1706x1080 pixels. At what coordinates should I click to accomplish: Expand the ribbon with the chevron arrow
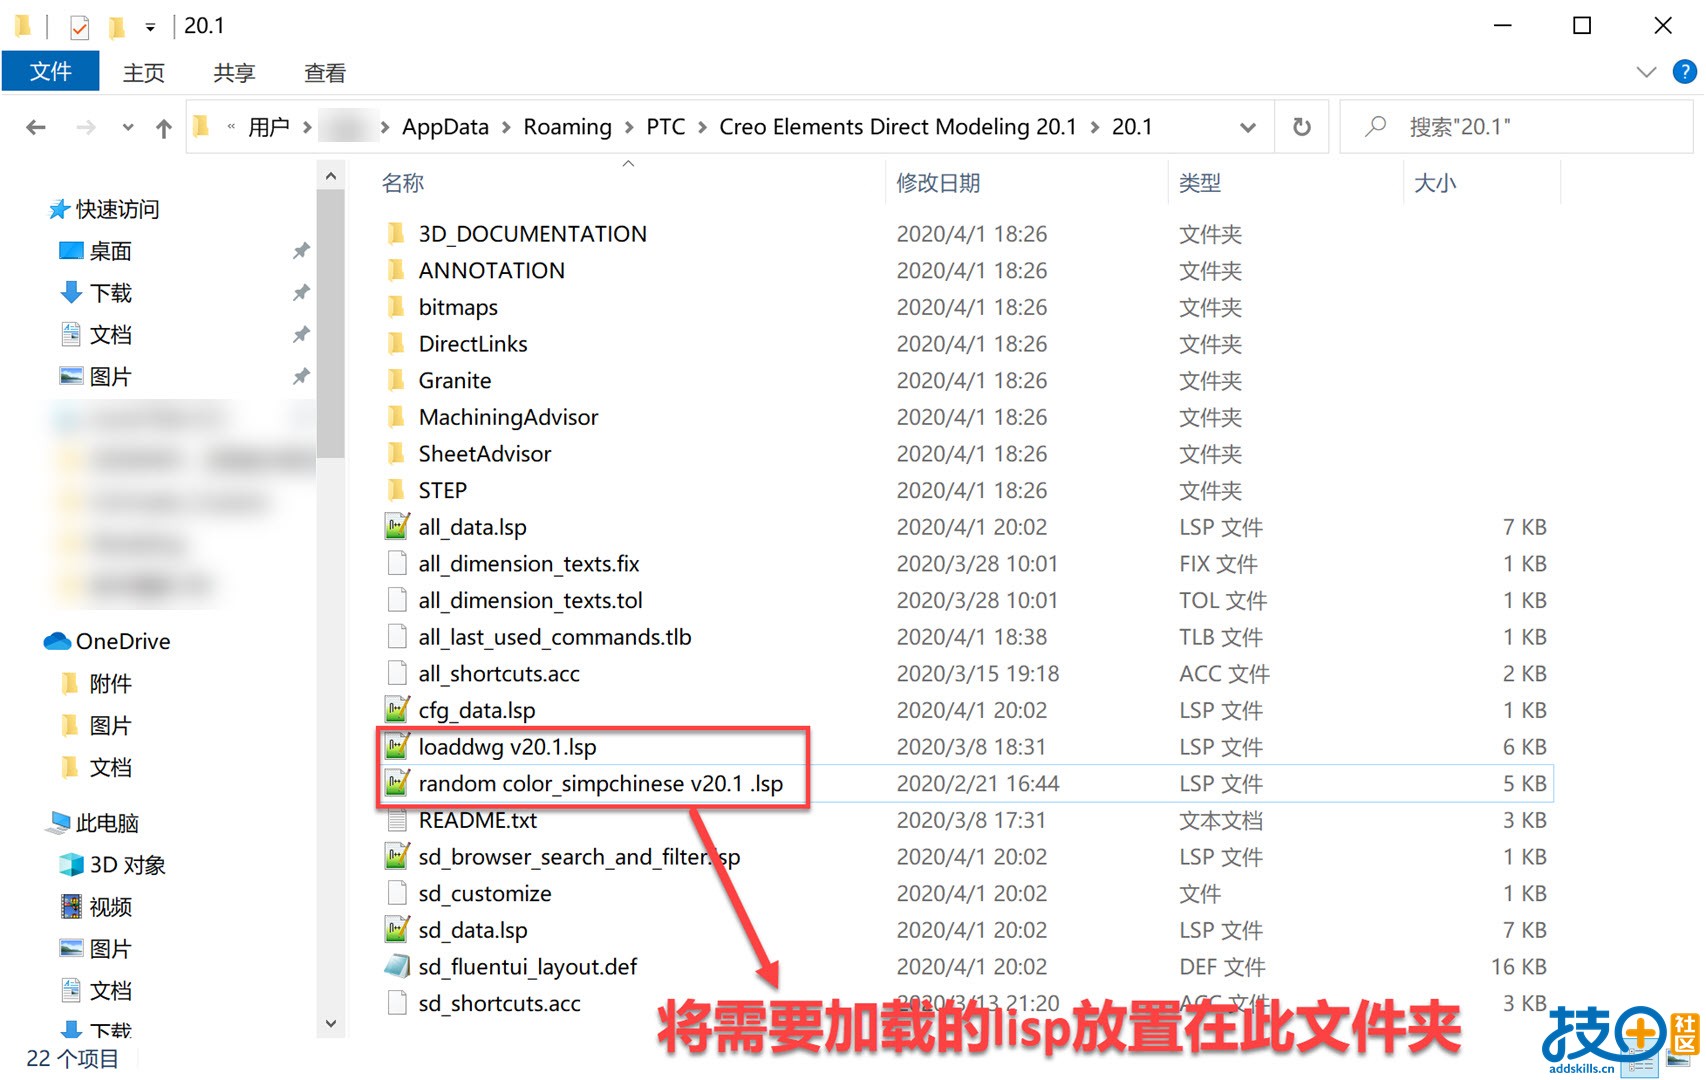point(1646,72)
